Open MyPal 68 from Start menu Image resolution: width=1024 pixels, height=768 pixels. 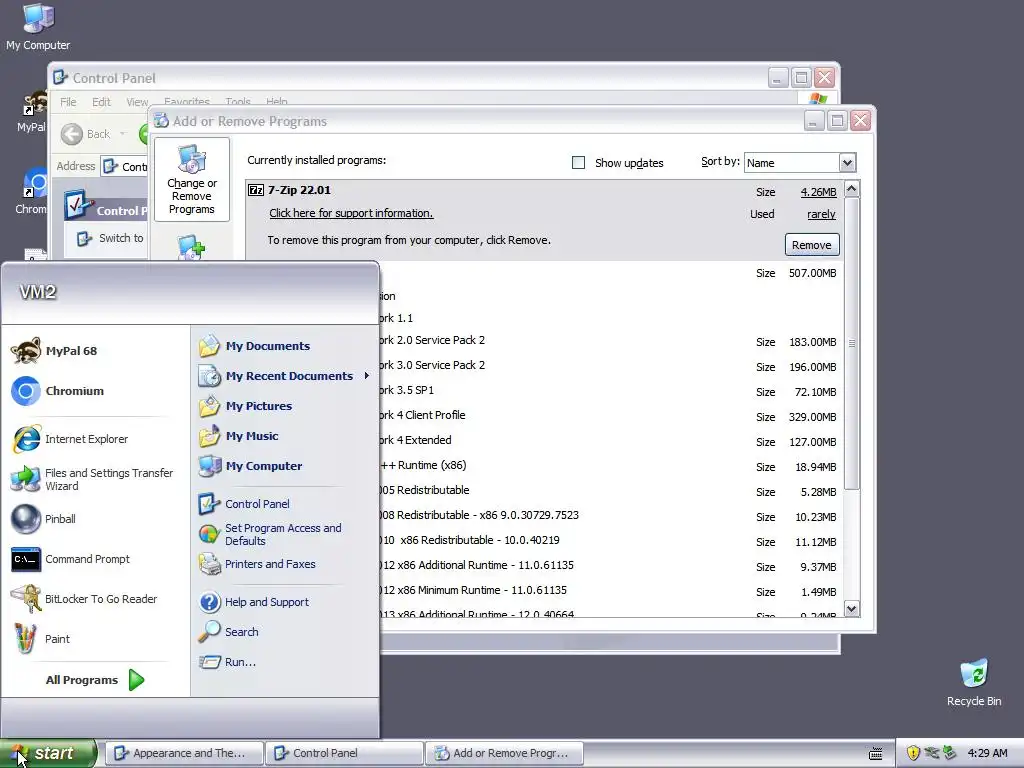click(55, 351)
